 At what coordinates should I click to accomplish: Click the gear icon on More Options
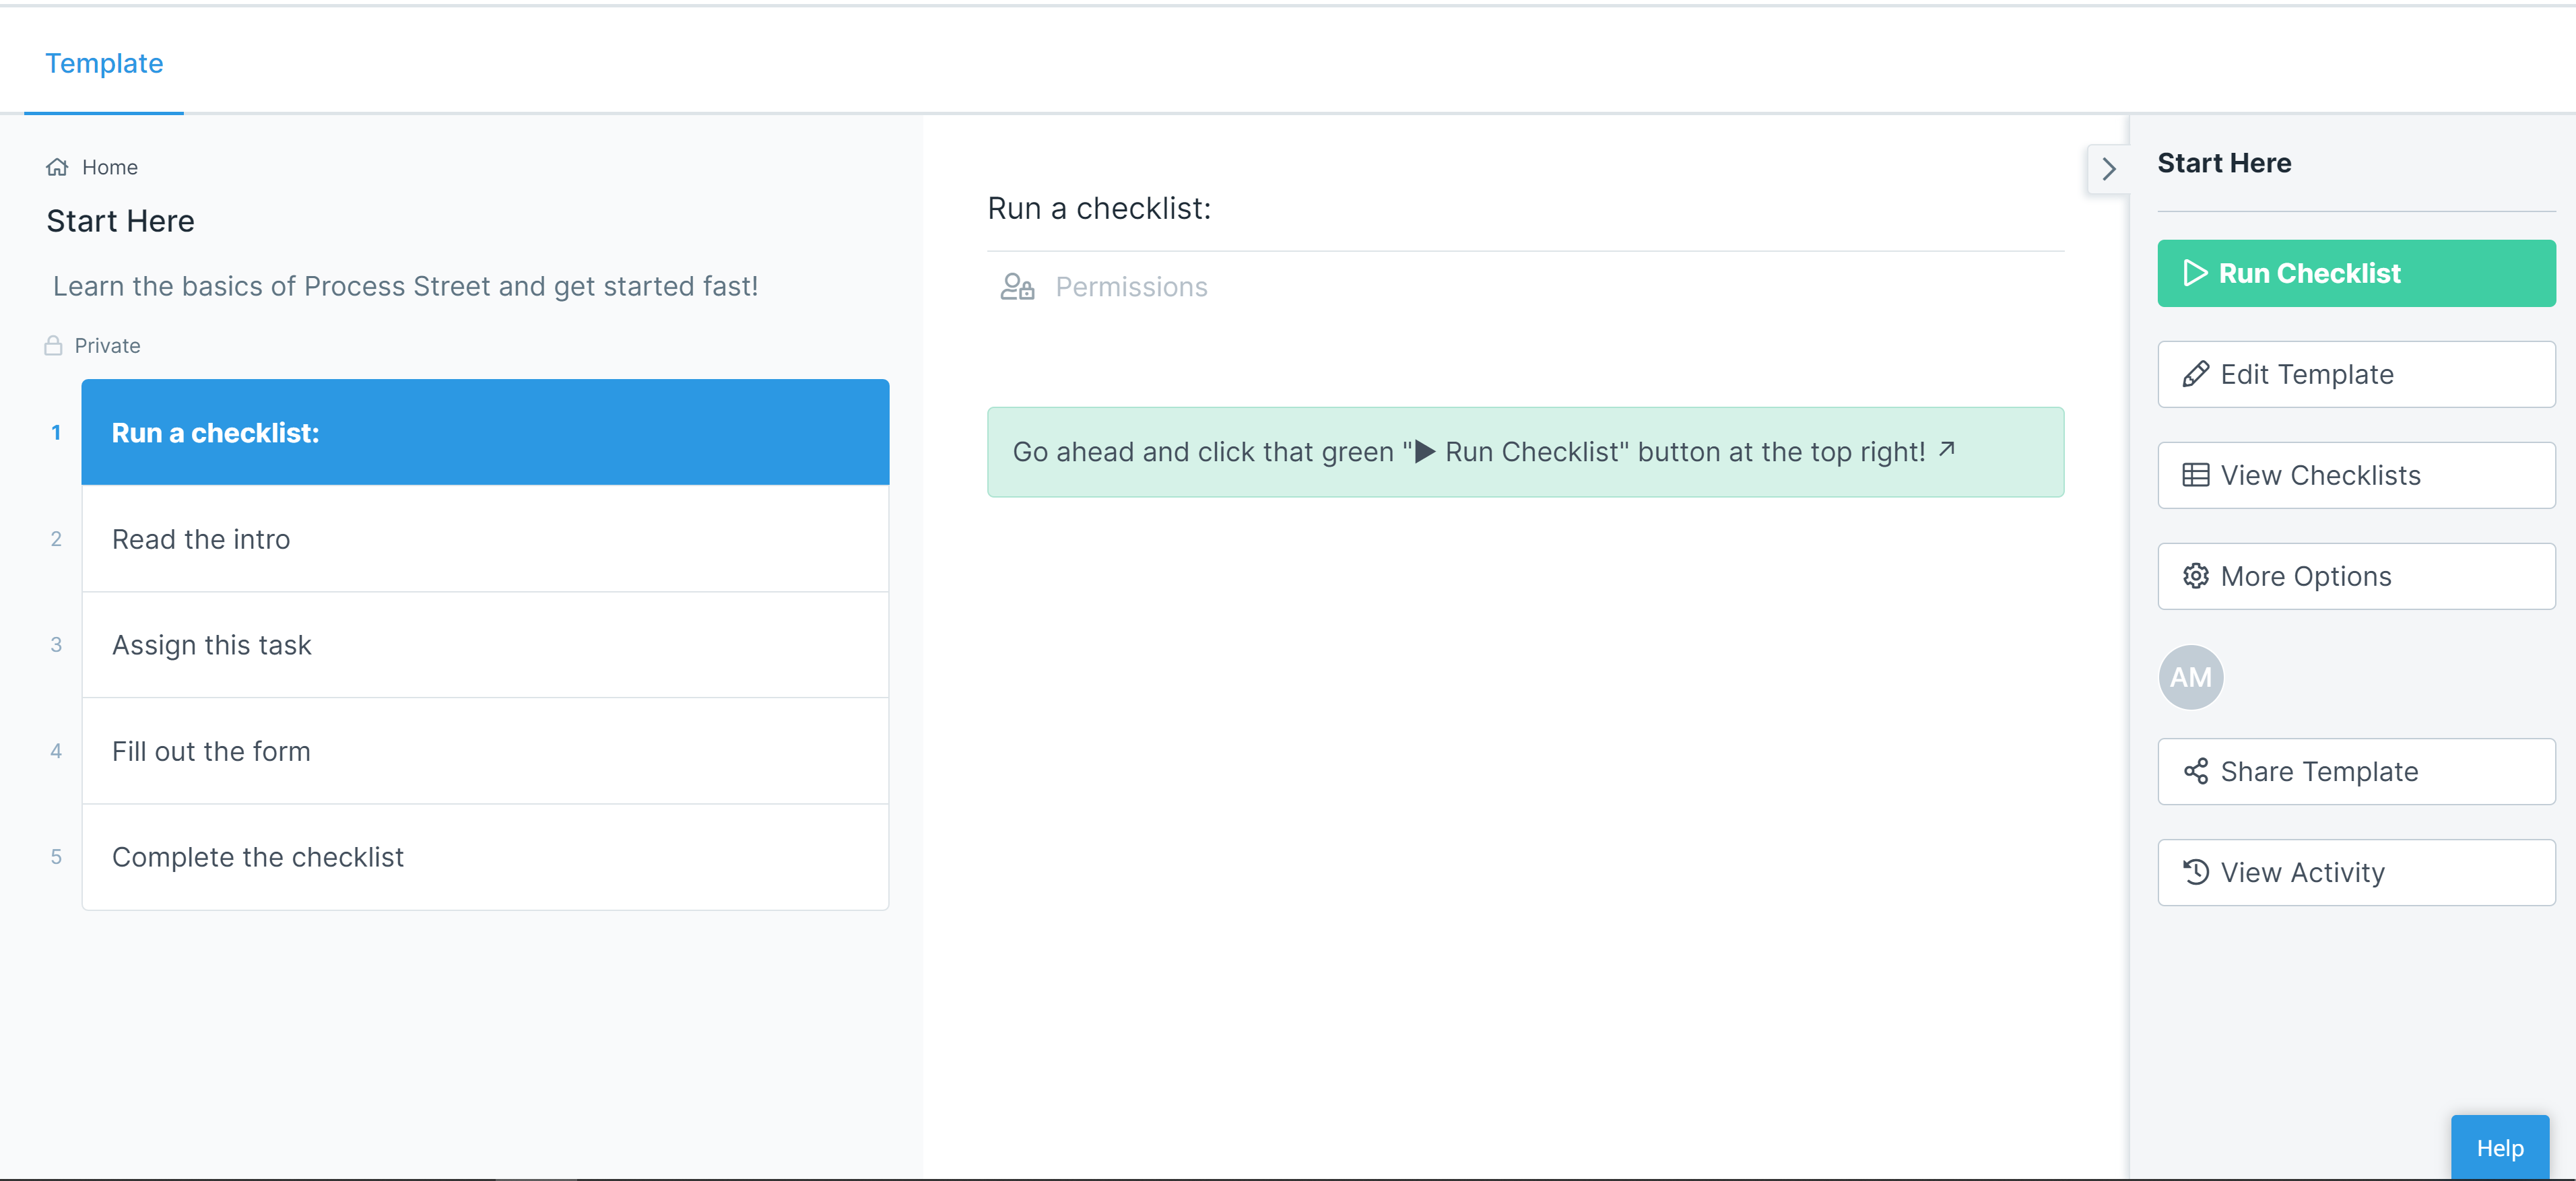[2195, 577]
